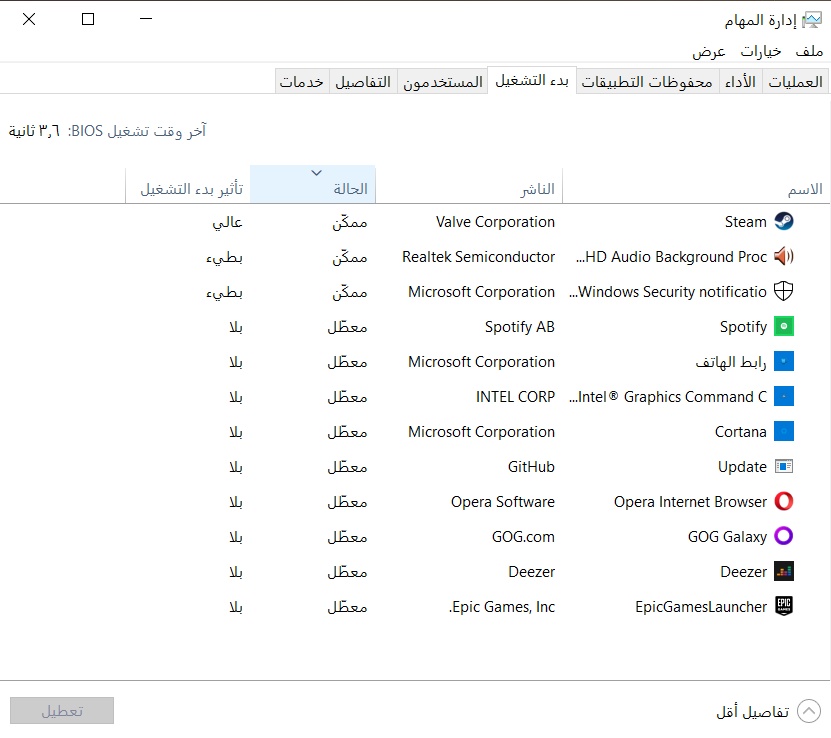Click the Realtek HD Audio speaker icon
The width and height of the screenshot is (831, 738).
coord(783,256)
